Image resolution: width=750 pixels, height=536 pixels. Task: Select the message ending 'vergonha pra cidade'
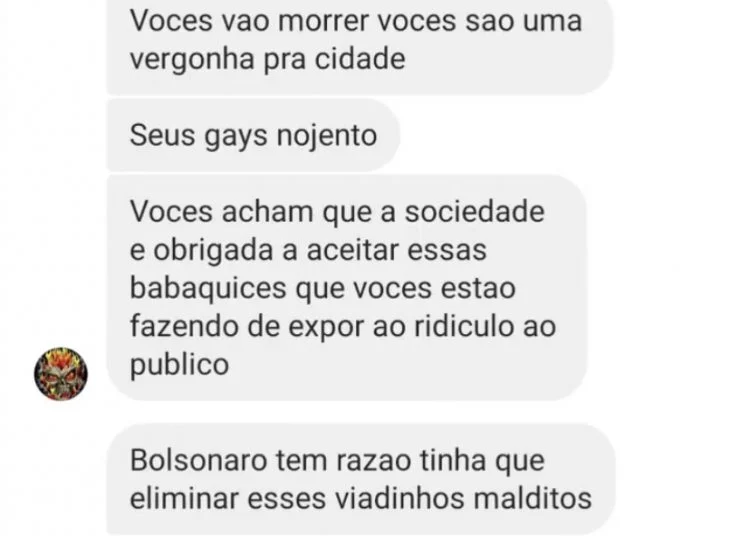(360, 45)
